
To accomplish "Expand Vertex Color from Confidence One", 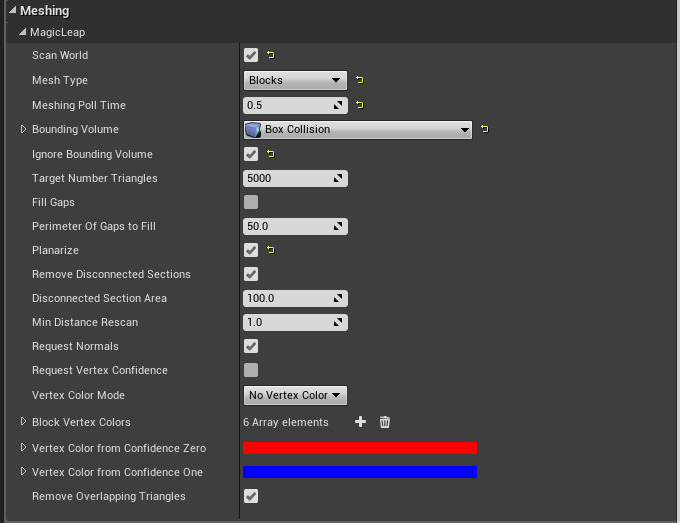I will click(x=24, y=472).
